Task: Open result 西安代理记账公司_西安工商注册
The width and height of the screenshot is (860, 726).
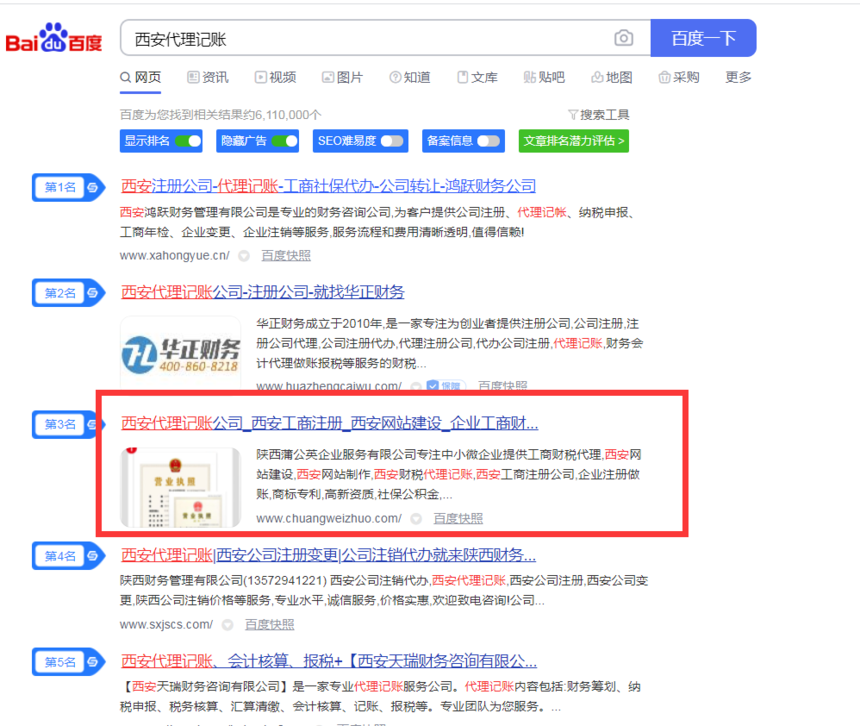Action: tap(329, 423)
